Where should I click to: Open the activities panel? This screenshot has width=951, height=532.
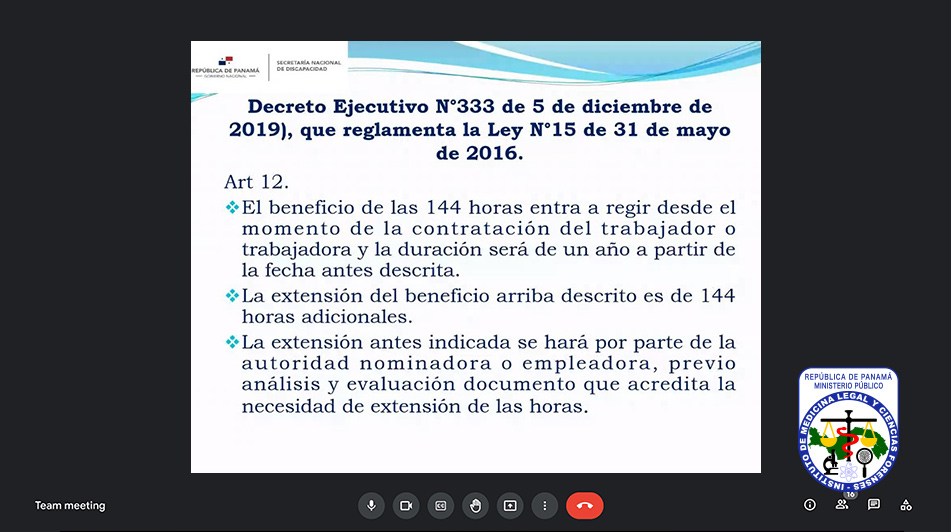(x=906, y=505)
